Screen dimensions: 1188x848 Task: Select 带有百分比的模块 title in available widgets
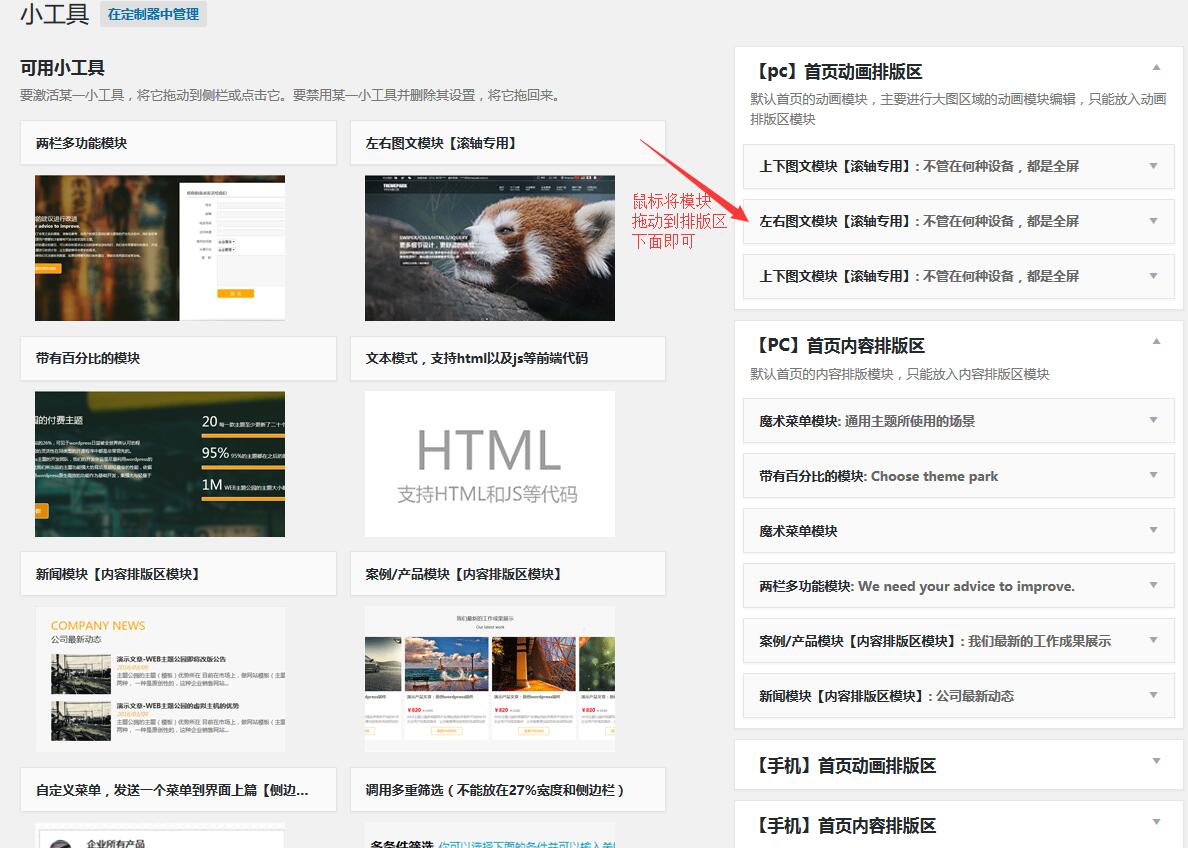click(x=88, y=358)
